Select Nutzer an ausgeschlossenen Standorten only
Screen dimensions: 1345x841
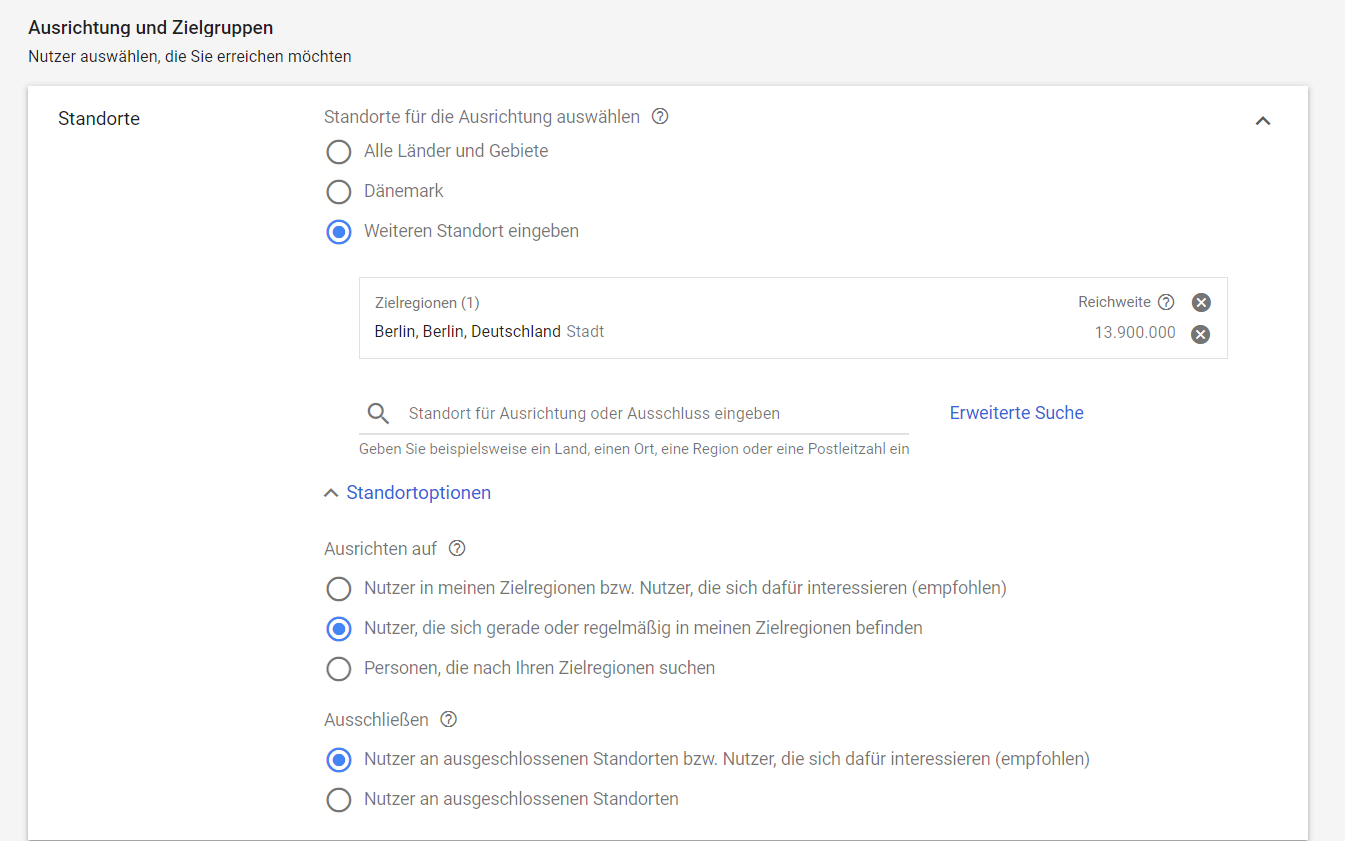[339, 800]
